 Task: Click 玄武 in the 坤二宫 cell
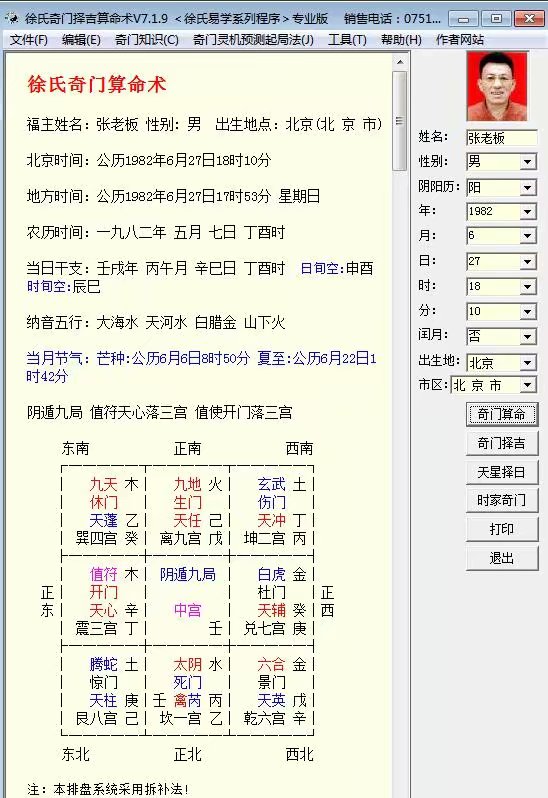pyautogui.click(x=272, y=484)
